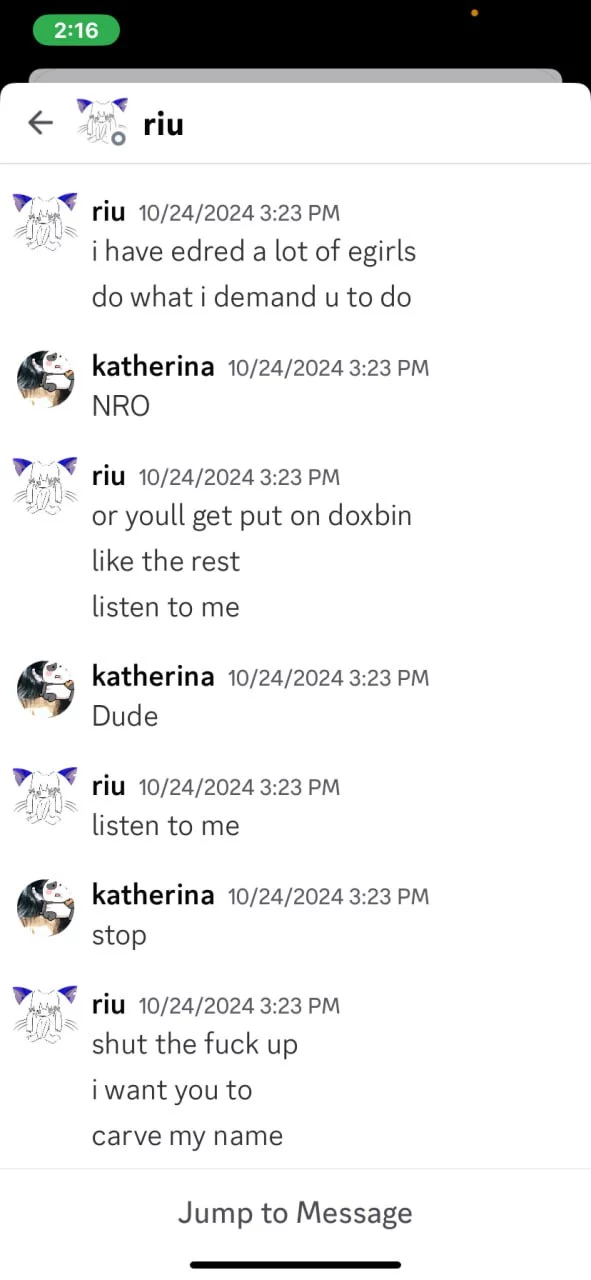Click the Jump to Message button
Viewport: 591px width, 1280px height.
point(295,1213)
